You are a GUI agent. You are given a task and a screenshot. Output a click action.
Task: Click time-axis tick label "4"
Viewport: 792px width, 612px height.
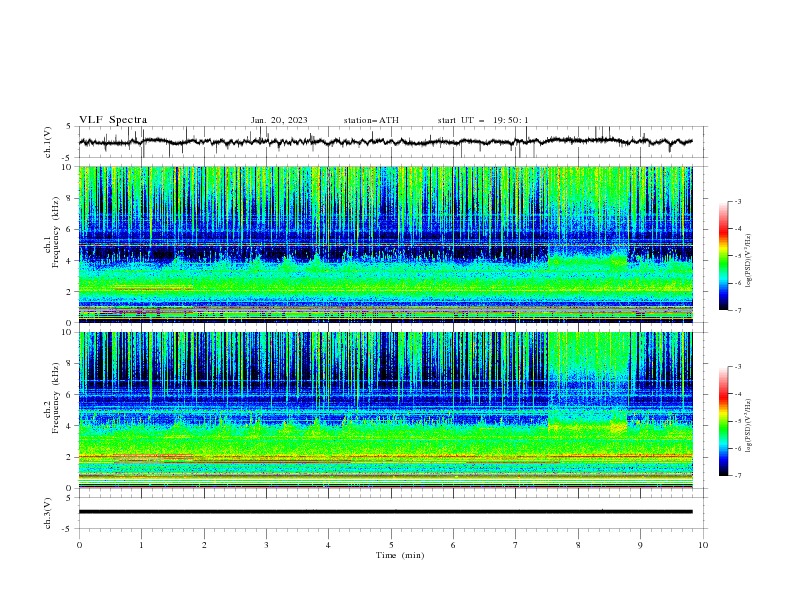point(329,545)
